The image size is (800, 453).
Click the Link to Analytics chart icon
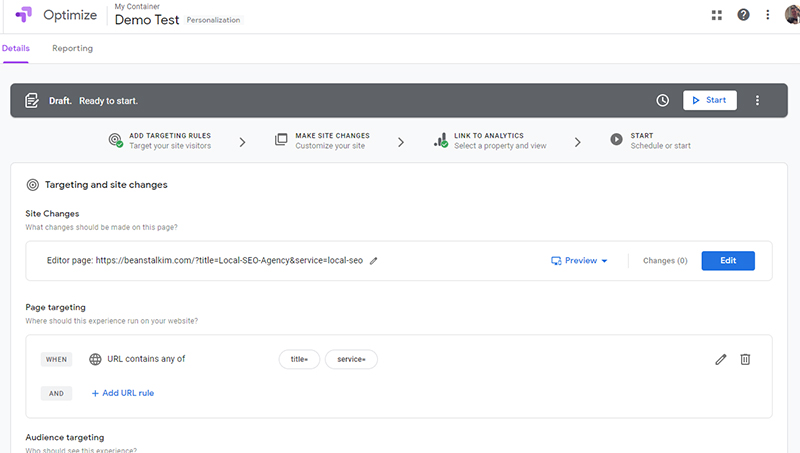(441, 140)
